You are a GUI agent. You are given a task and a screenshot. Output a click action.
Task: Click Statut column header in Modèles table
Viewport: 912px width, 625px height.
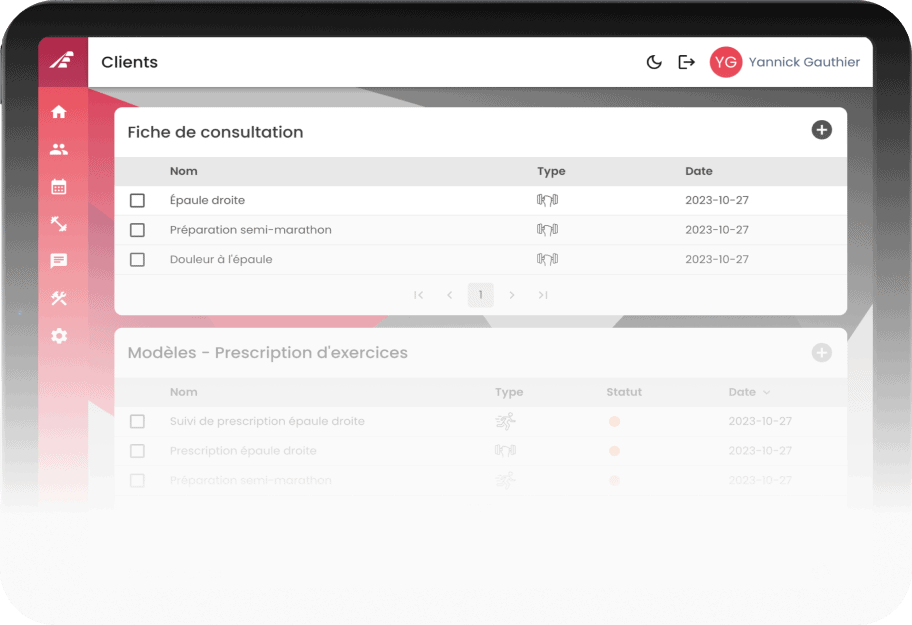tap(624, 392)
